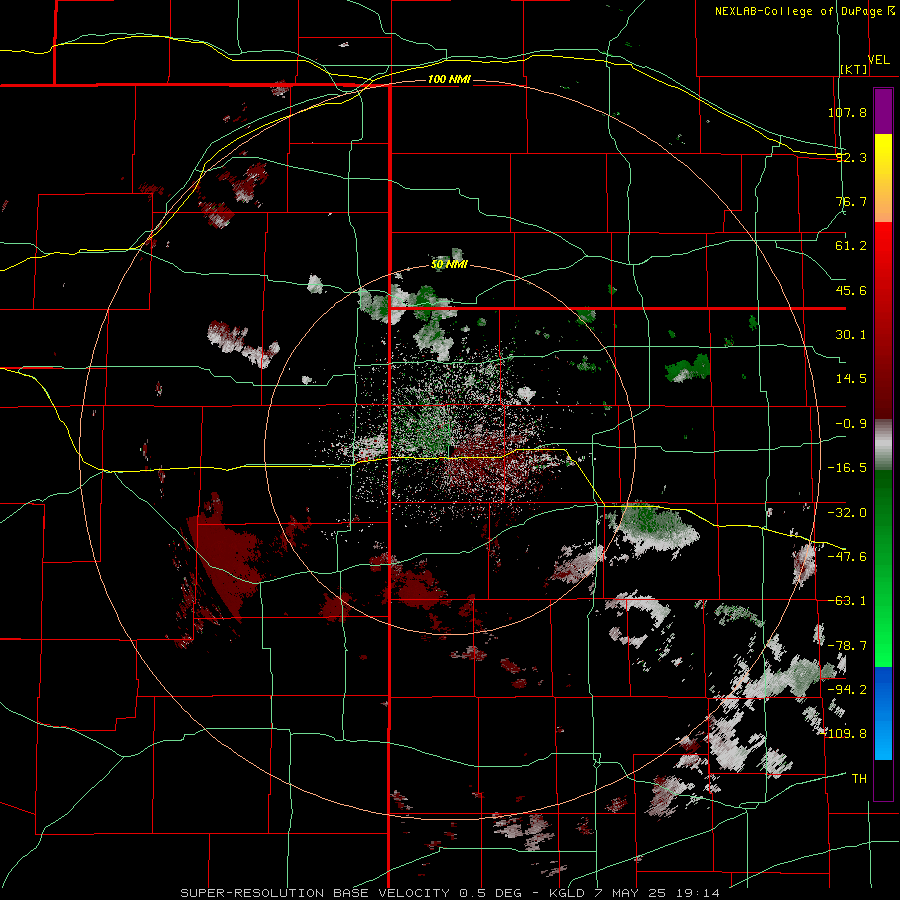The height and width of the screenshot is (900, 900).
Task: Click the 50 NMI range ring label
Action: coord(449,265)
